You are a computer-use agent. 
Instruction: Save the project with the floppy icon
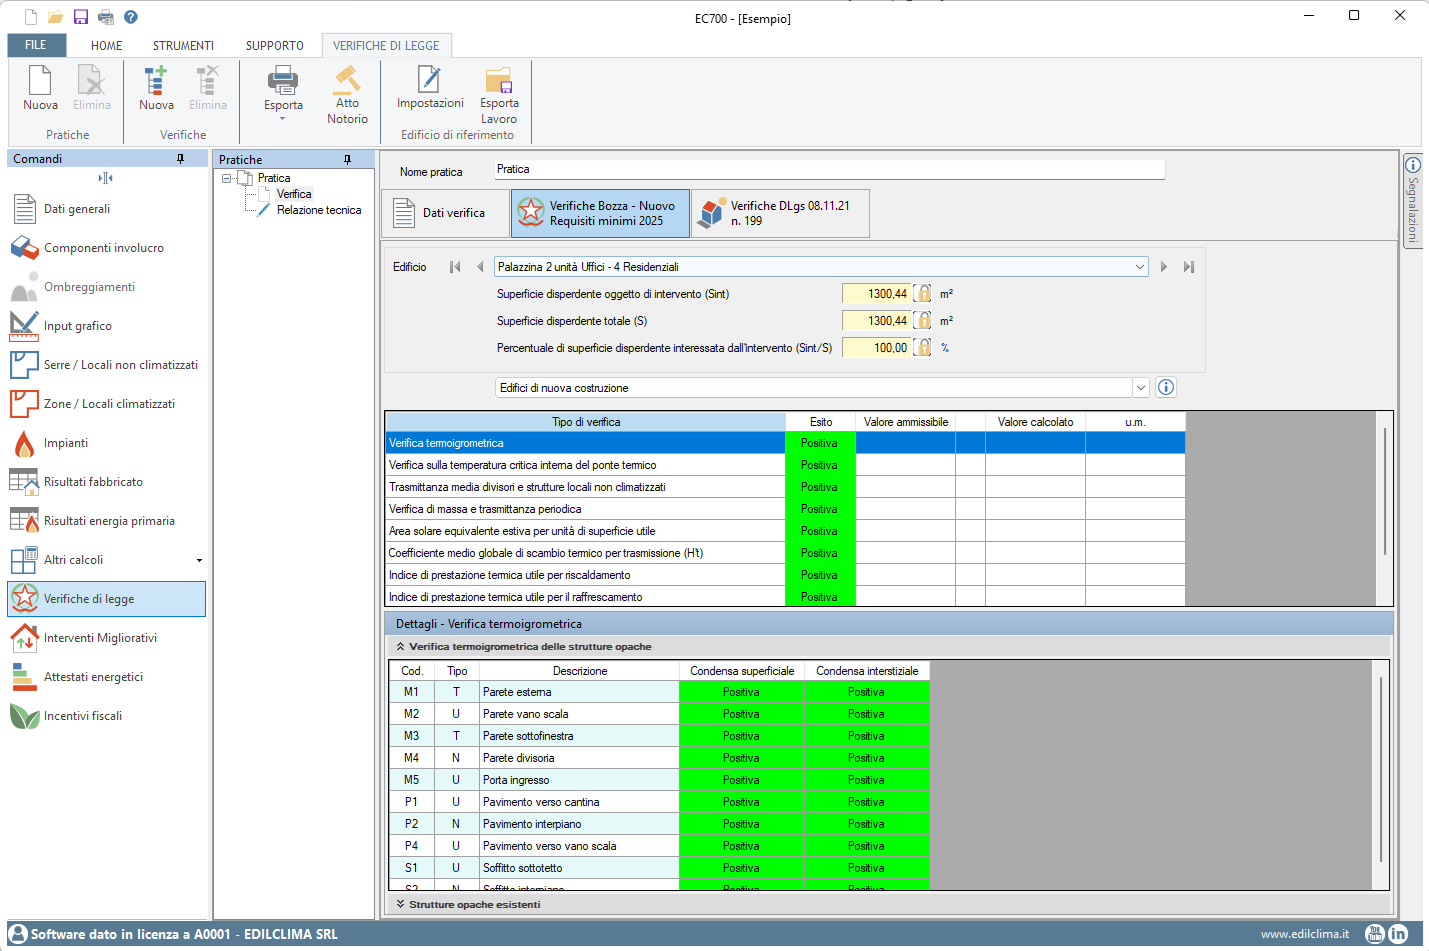[x=81, y=17]
